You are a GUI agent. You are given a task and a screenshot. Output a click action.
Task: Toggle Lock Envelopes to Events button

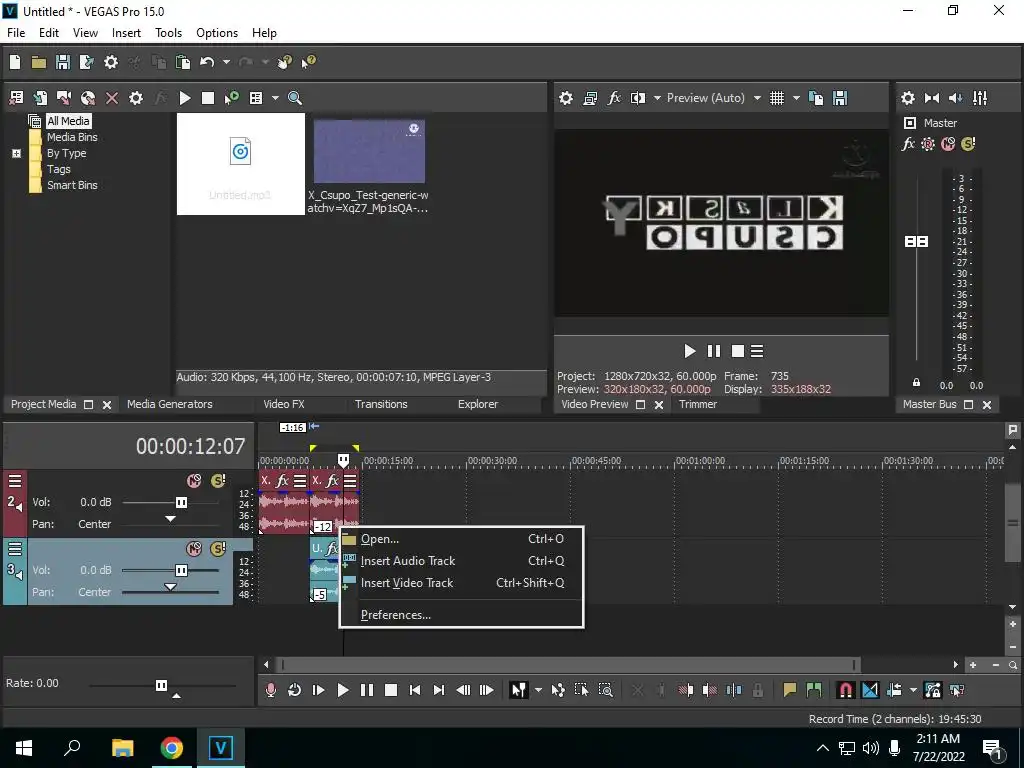tap(933, 690)
